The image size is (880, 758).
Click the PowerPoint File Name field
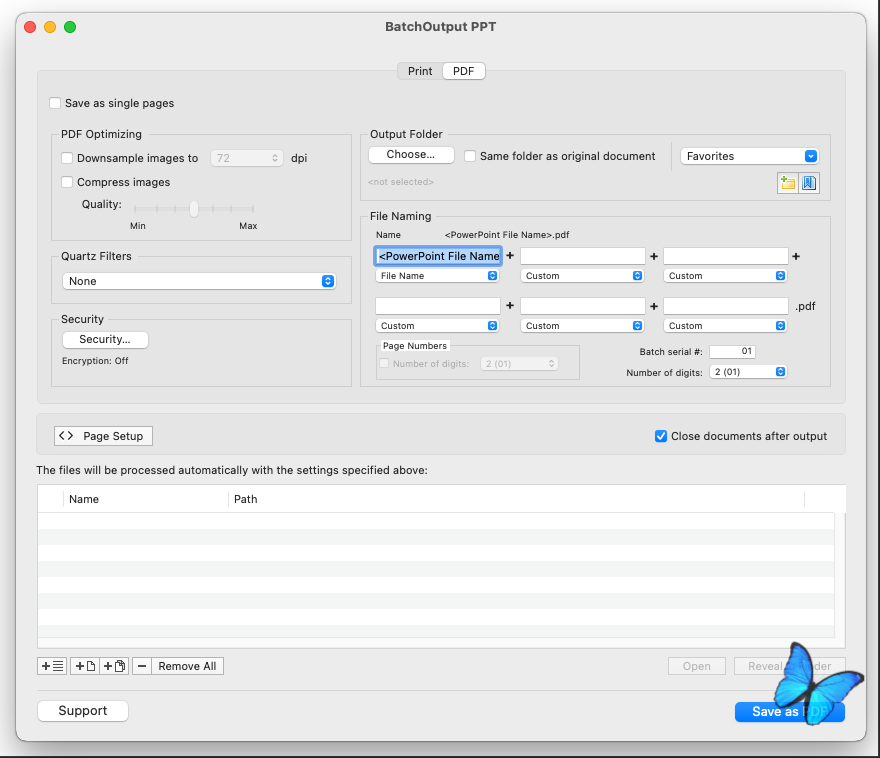[x=438, y=256]
